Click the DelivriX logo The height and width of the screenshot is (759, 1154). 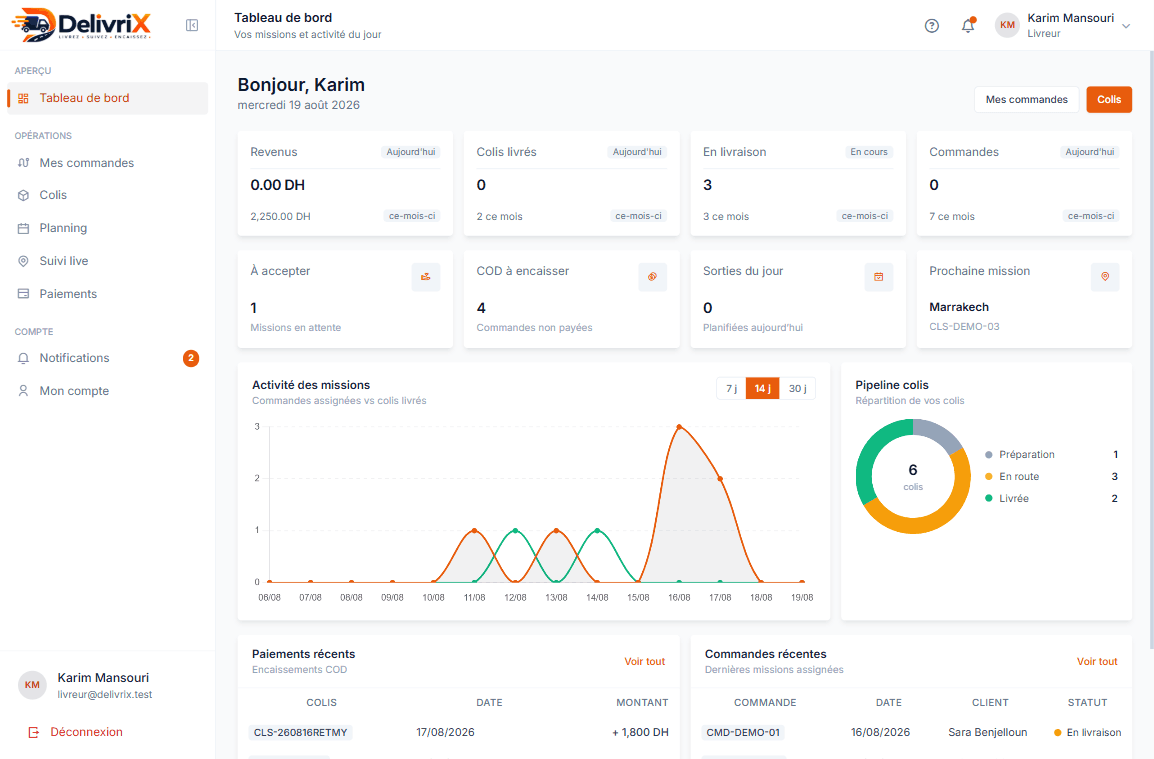click(81, 25)
